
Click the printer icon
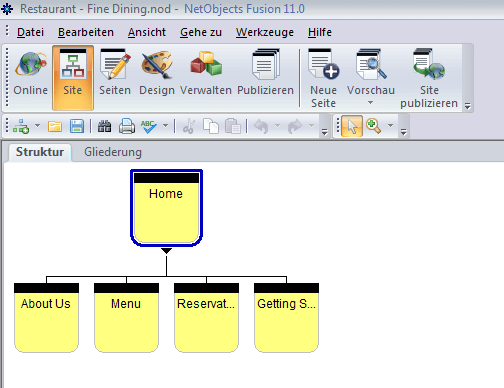127,126
